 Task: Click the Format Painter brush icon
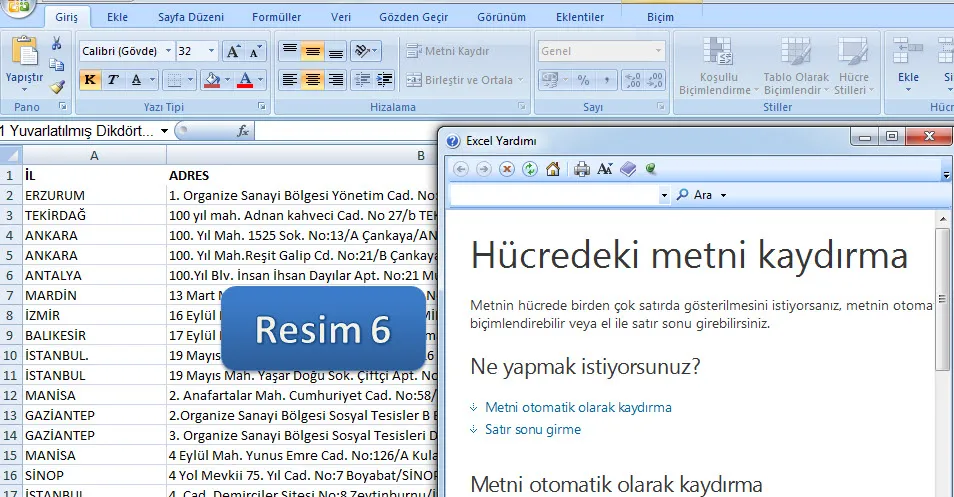pos(57,87)
